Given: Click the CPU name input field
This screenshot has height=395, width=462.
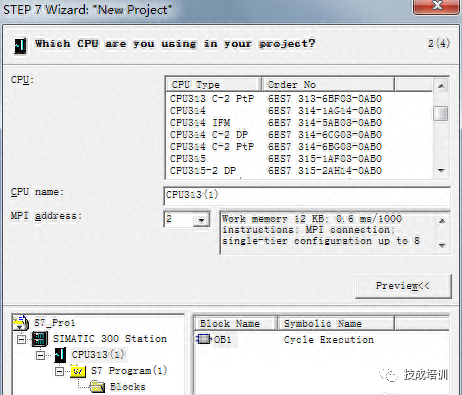Looking at the screenshot, I should (x=307, y=196).
